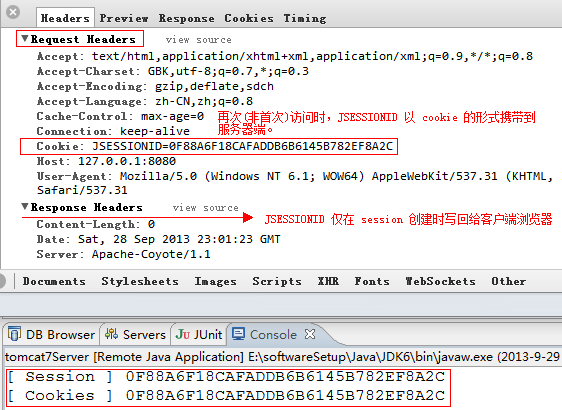The height and width of the screenshot is (410, 562).
Task: View source of the request headers
Action: (199, 40)
